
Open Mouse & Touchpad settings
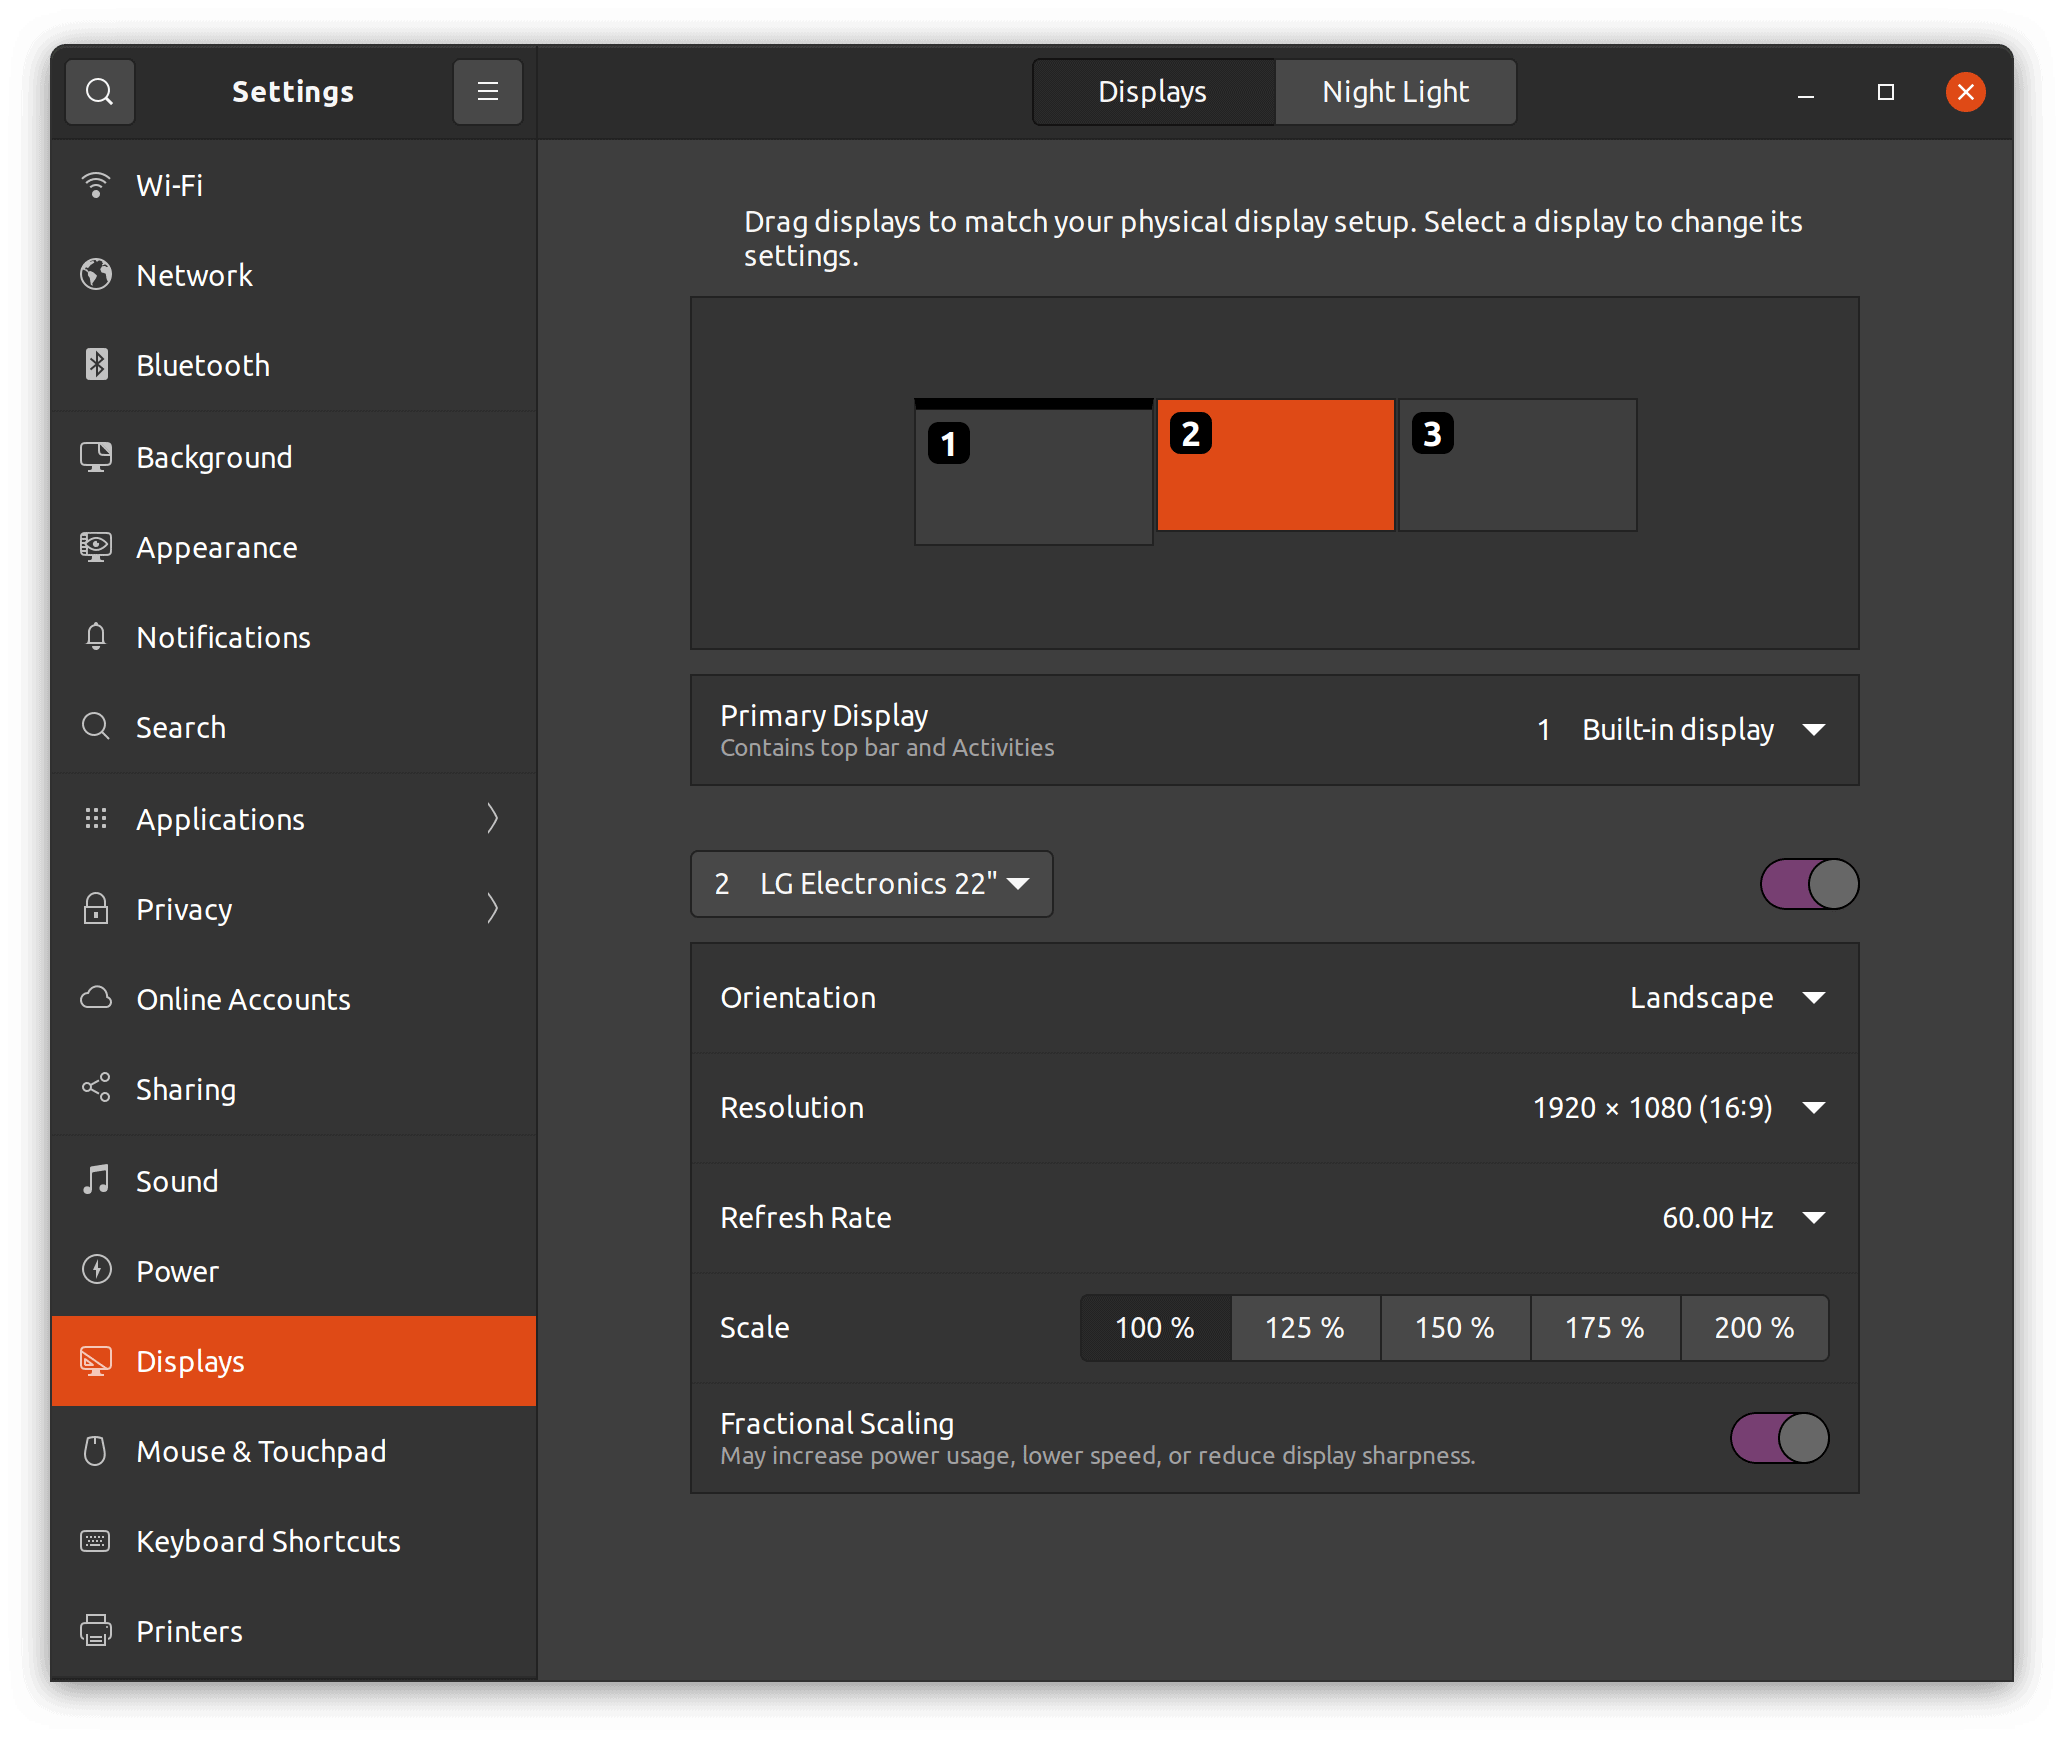(260, 1451)
